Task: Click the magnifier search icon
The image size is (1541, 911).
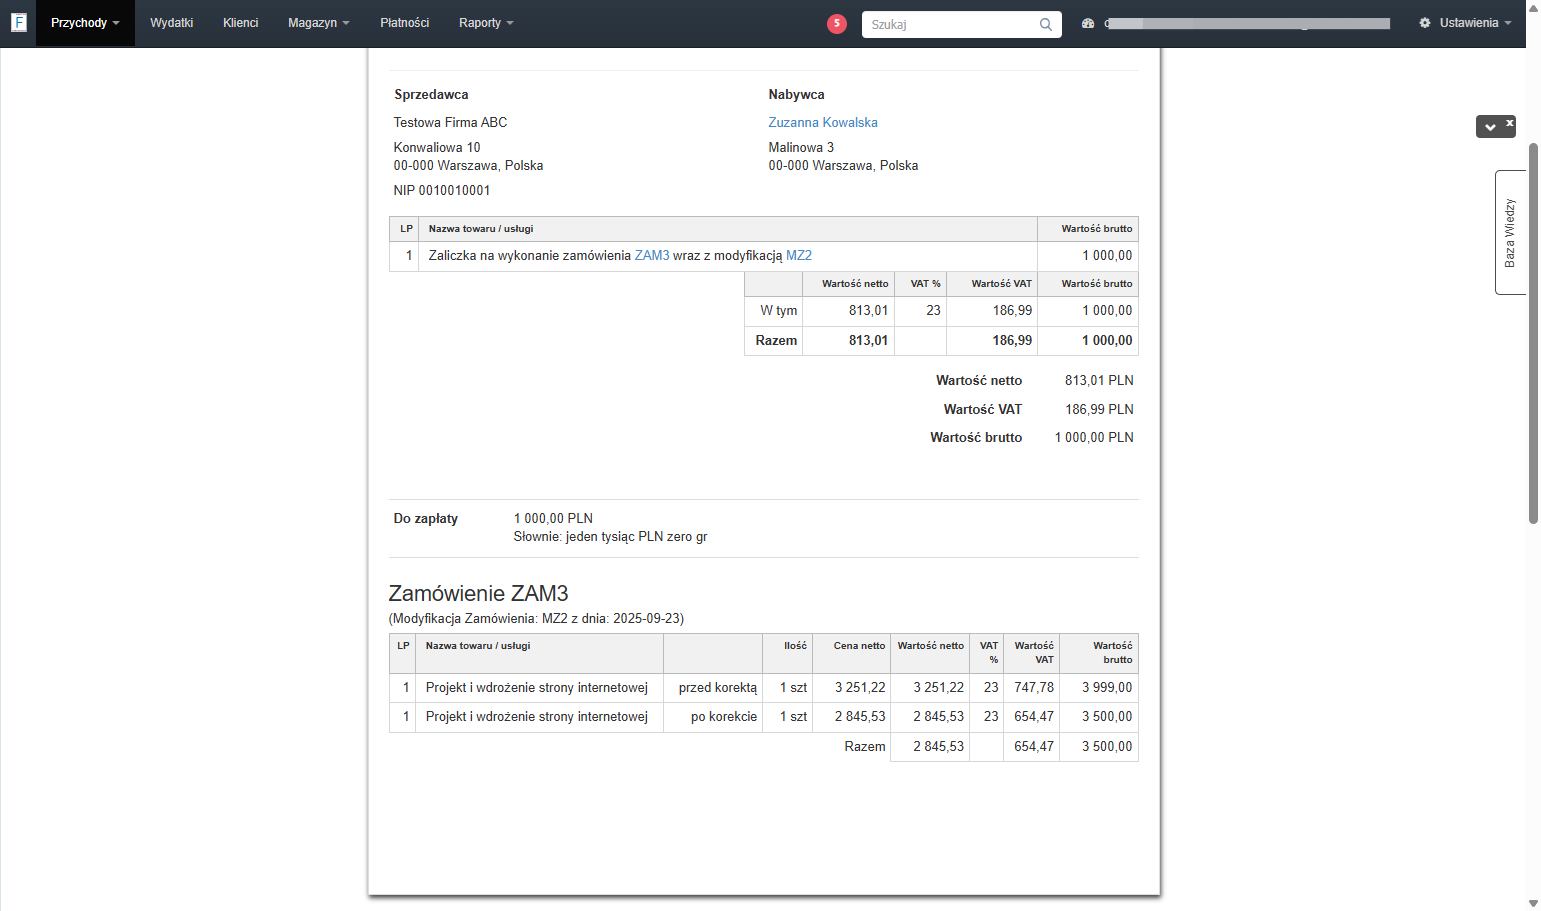Action: point(1045,24)
